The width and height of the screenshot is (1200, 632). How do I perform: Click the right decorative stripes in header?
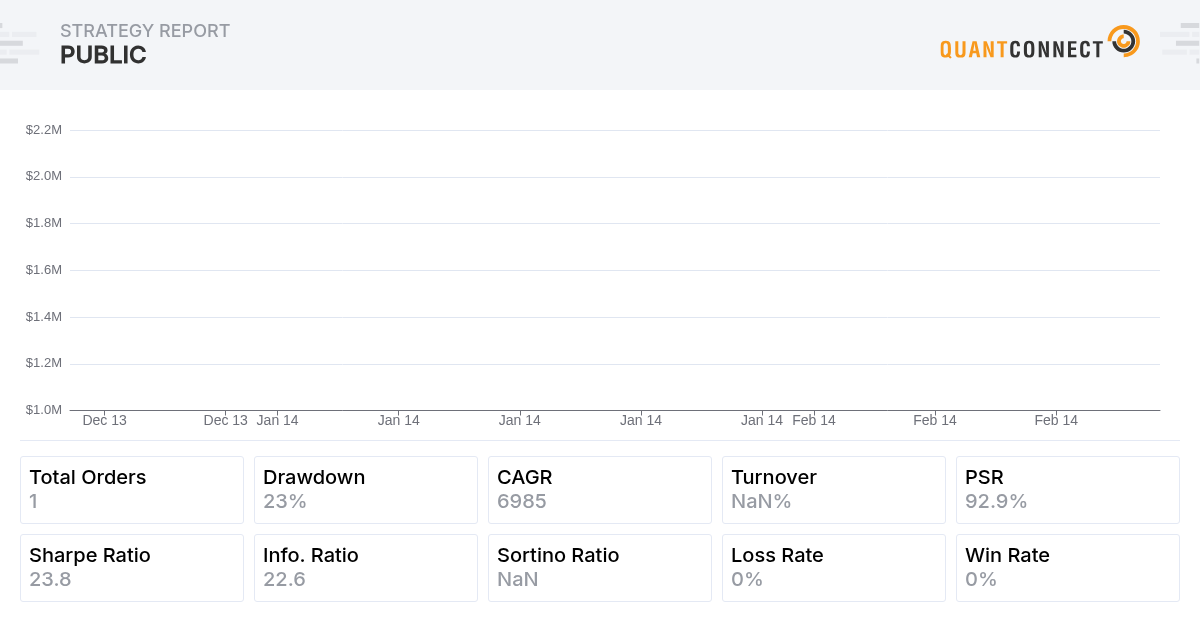tap(1180, 45)
